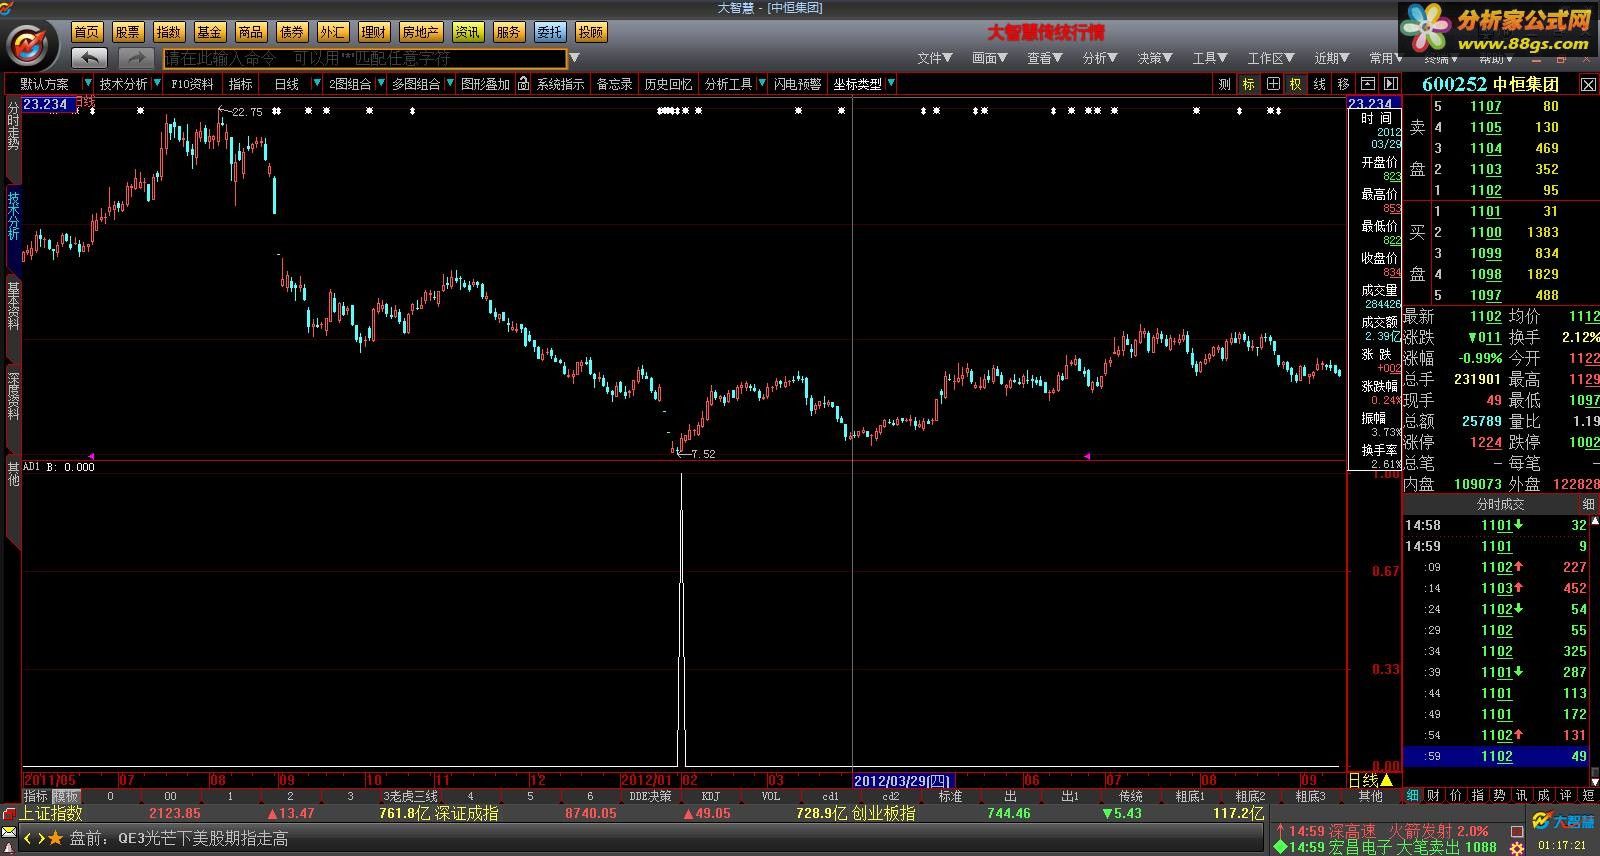Open the 股票 stocks tab

coord(128,32)
